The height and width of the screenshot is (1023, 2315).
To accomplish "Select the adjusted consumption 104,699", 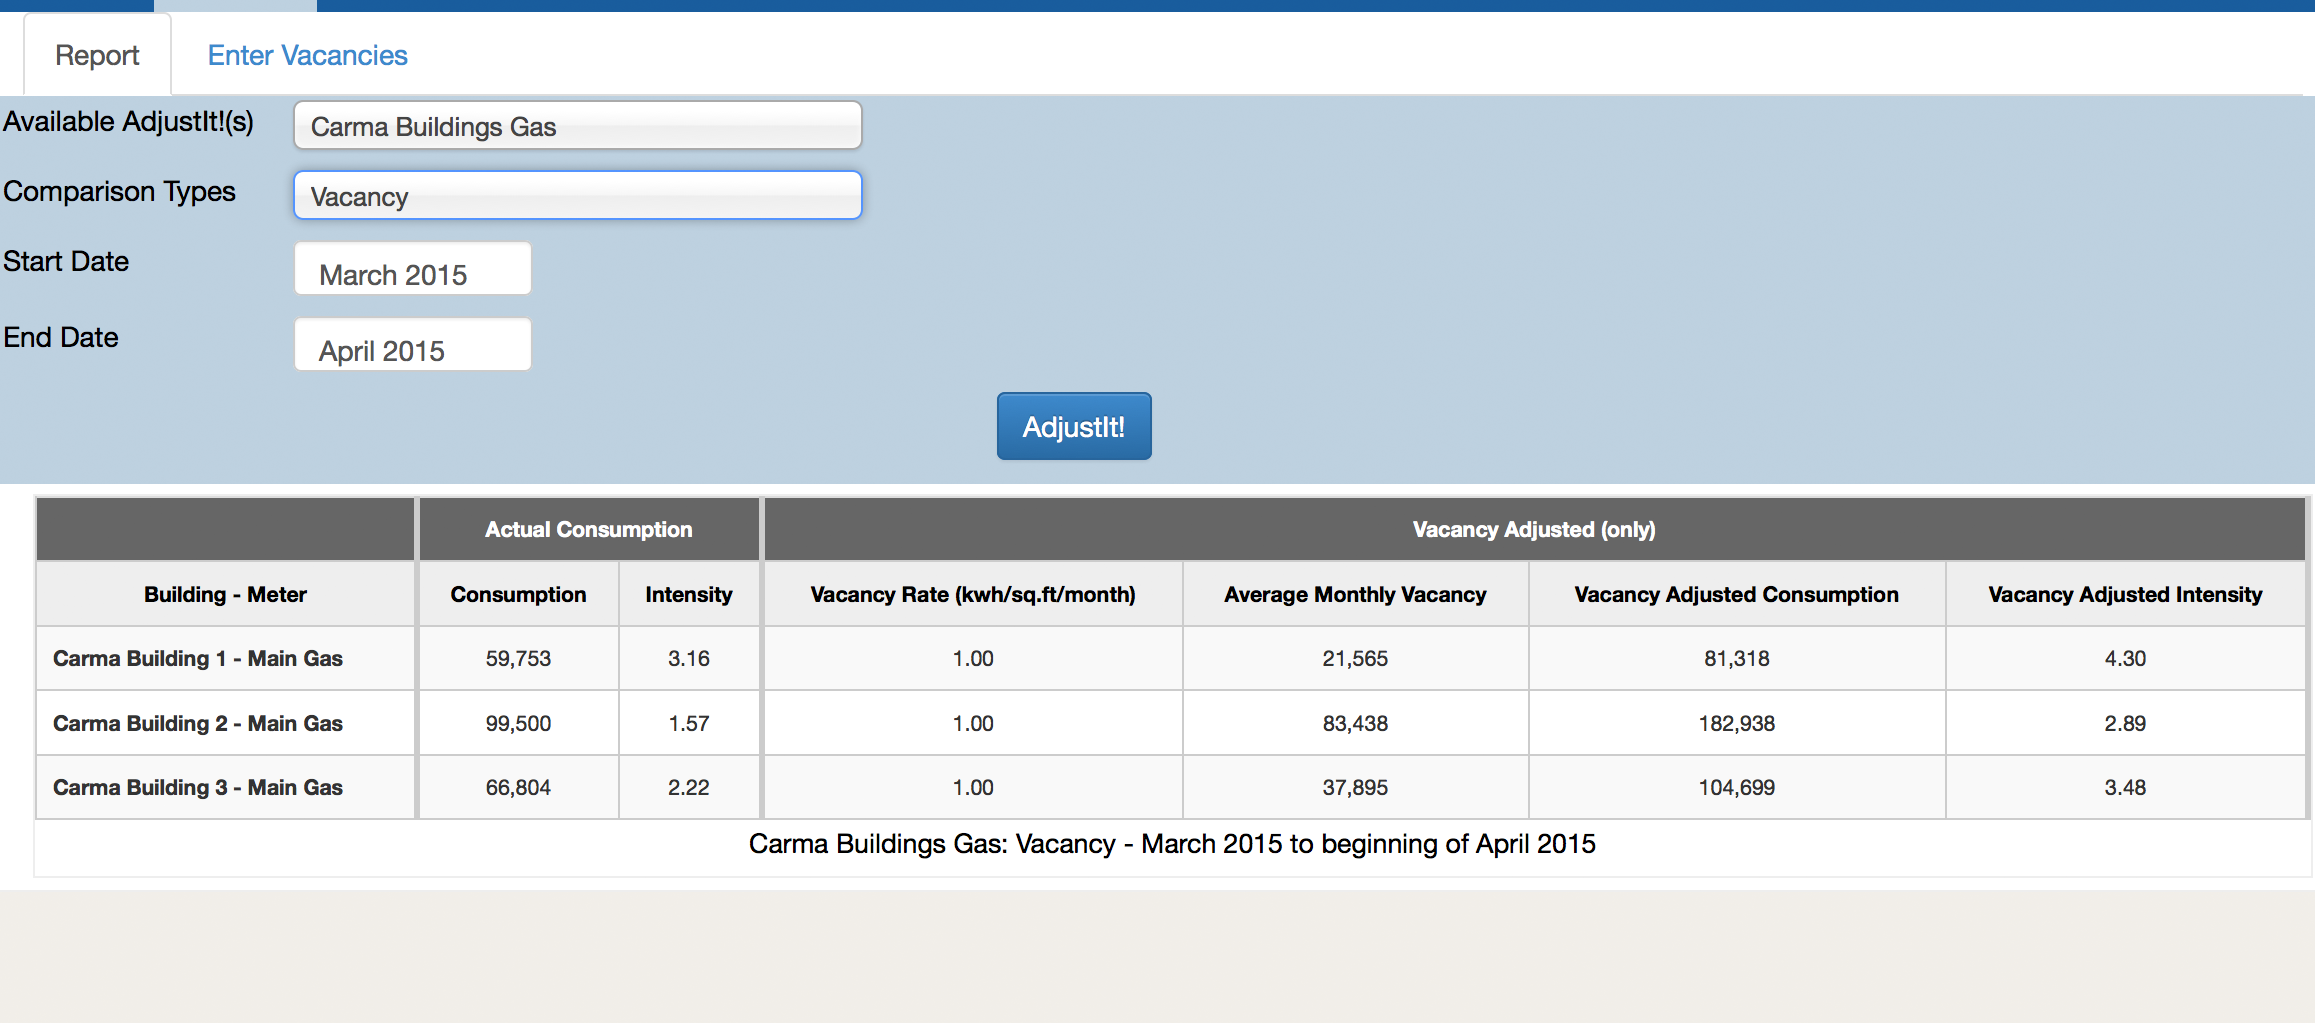I will 1737,787.
